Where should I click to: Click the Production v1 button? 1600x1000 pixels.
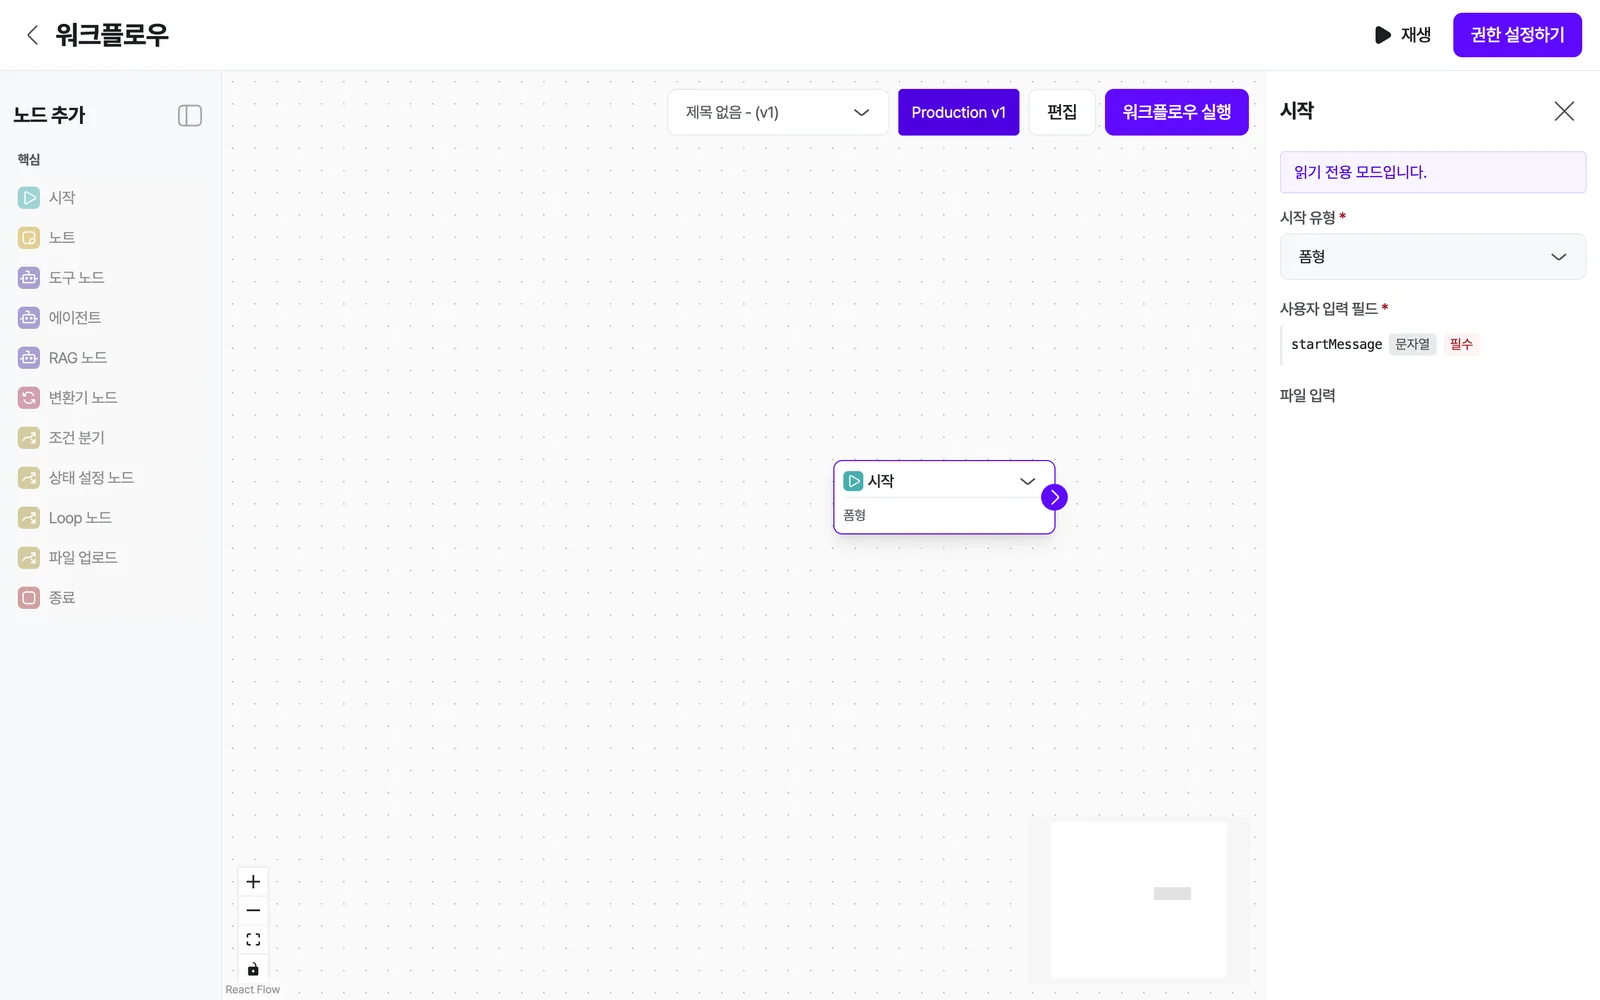[958, 112]
